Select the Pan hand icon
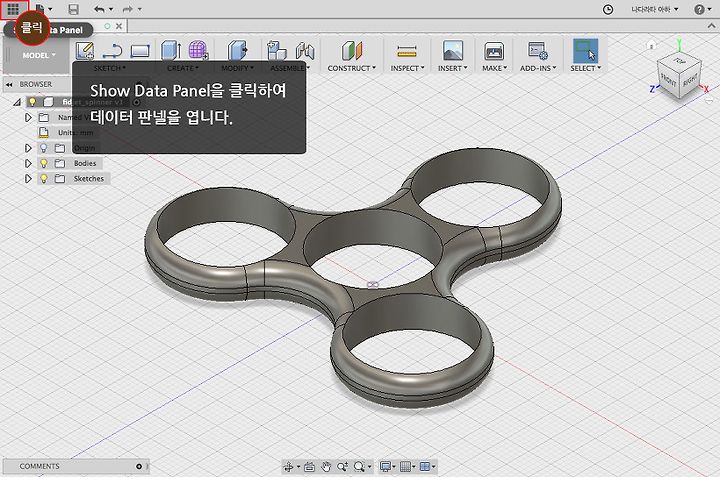Viewport: 720px width, 477px height. coord(326,467)
